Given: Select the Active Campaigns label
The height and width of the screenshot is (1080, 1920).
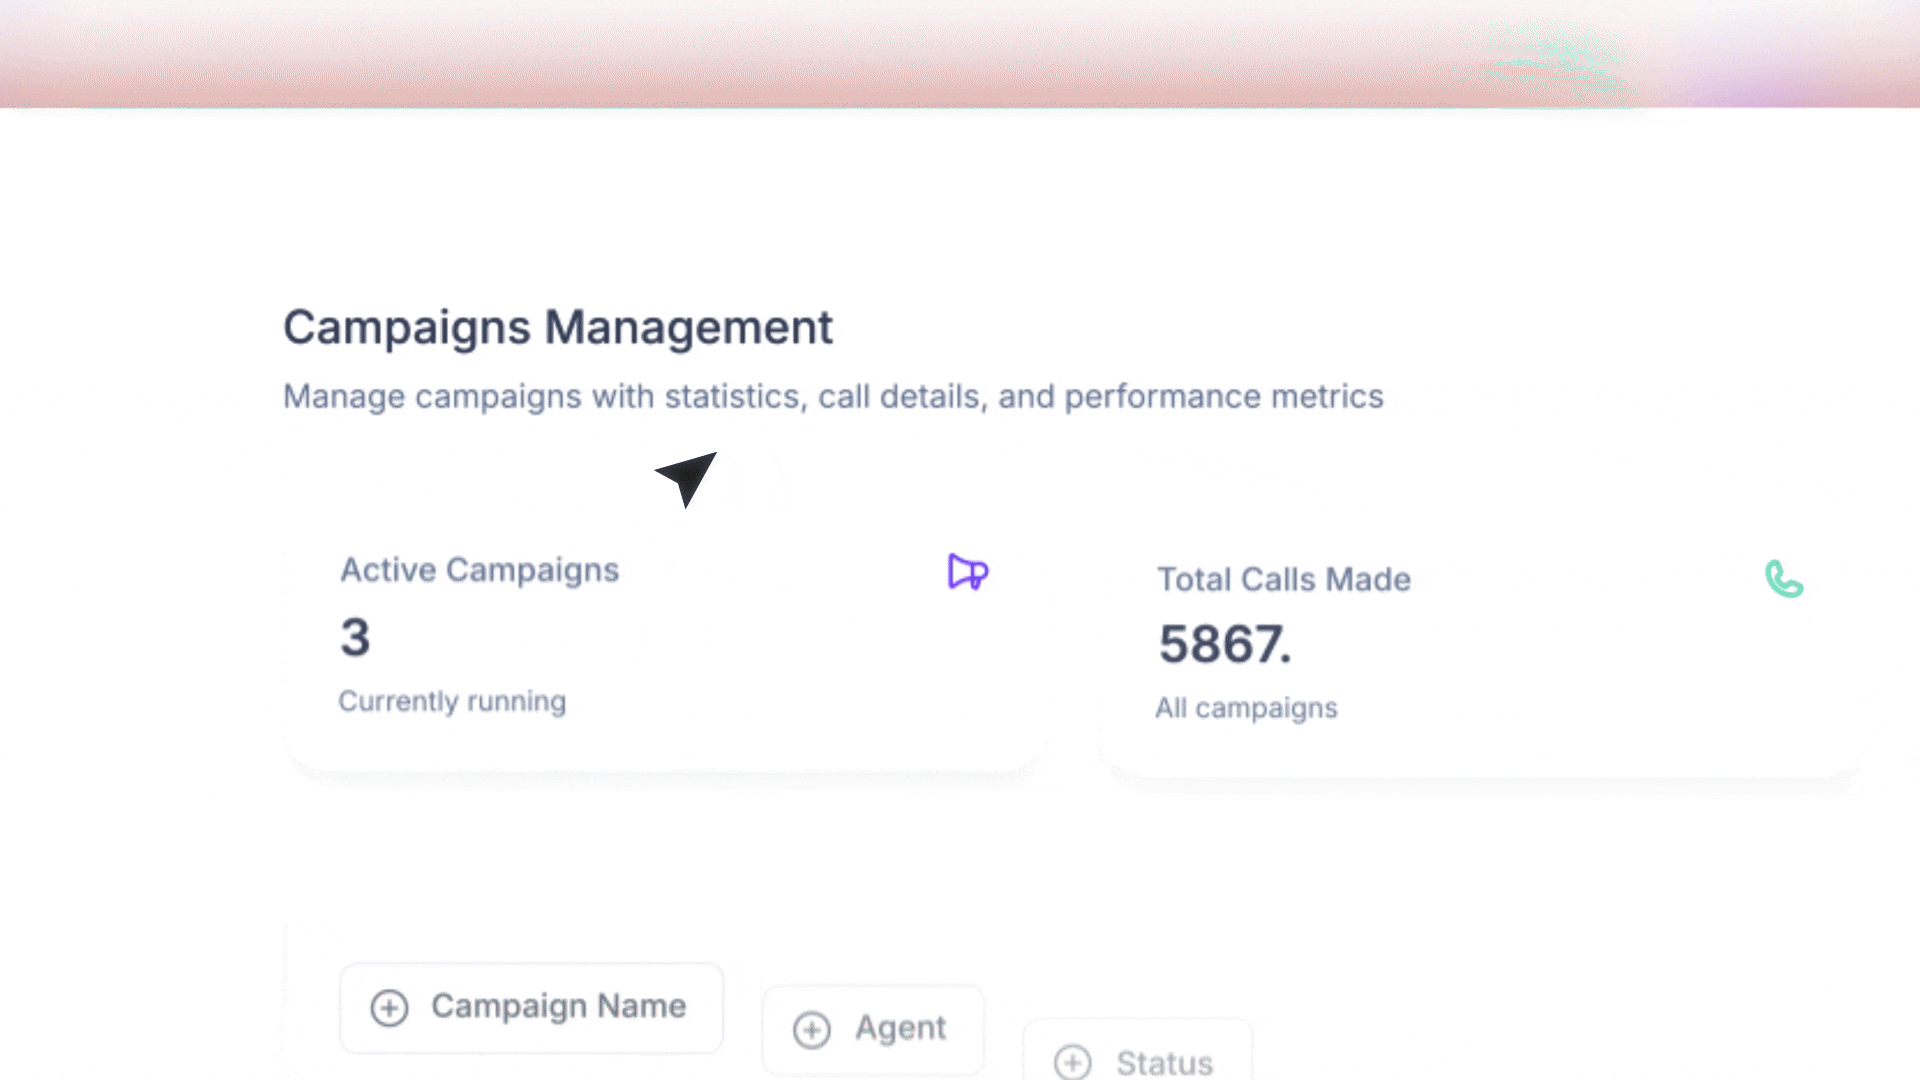Looking at the screenshot, I should pyautogui.click(x=479, y=570).
